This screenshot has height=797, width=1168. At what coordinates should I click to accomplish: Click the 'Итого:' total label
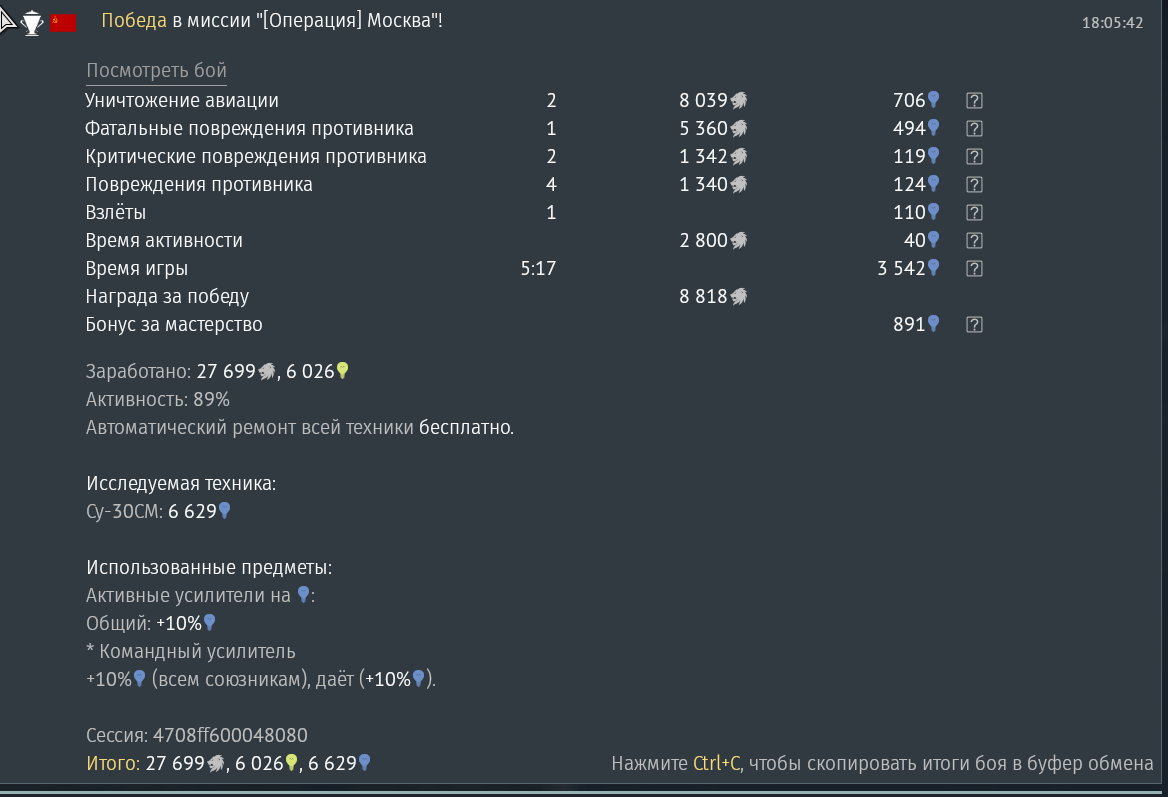click(x=112, y=763)
